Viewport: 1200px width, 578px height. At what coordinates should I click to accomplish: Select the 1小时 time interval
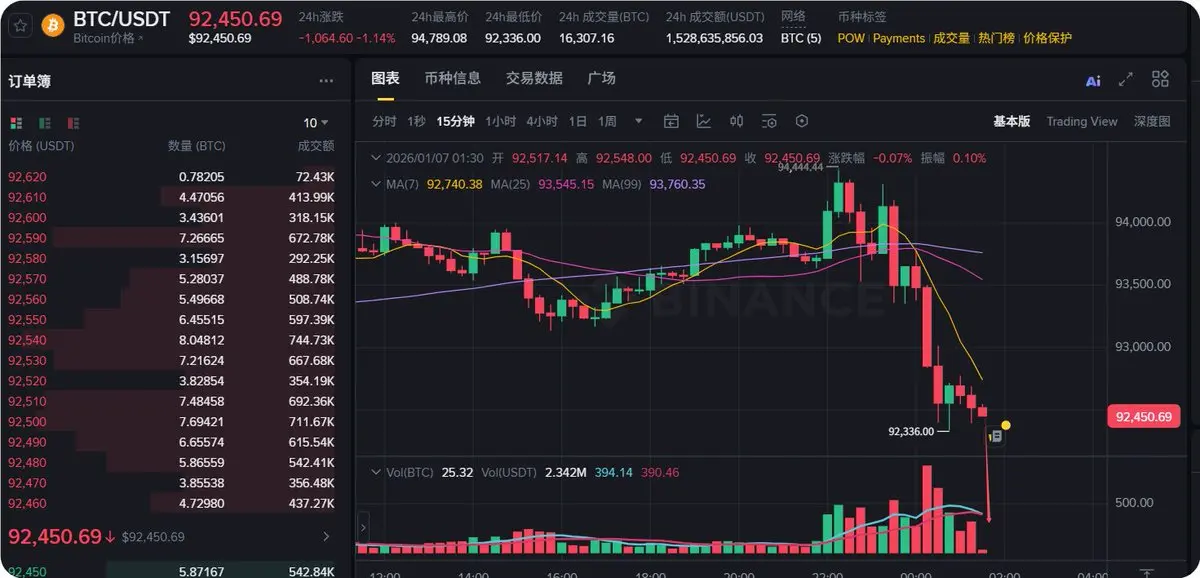tap(501, 121)
